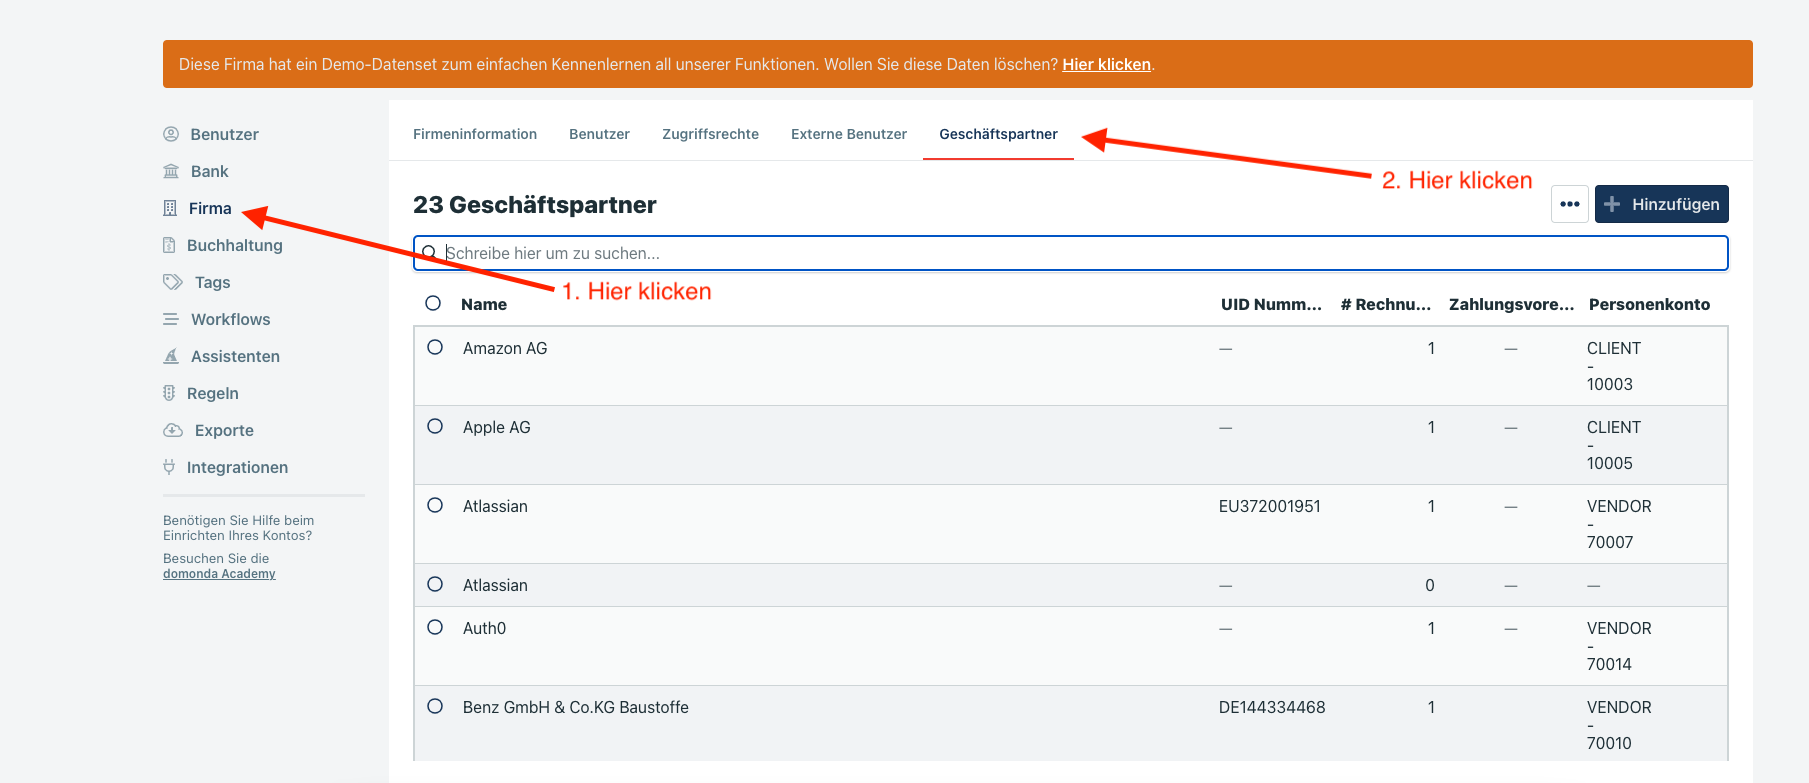Click the Integrationen plug icon

(169, 467)
